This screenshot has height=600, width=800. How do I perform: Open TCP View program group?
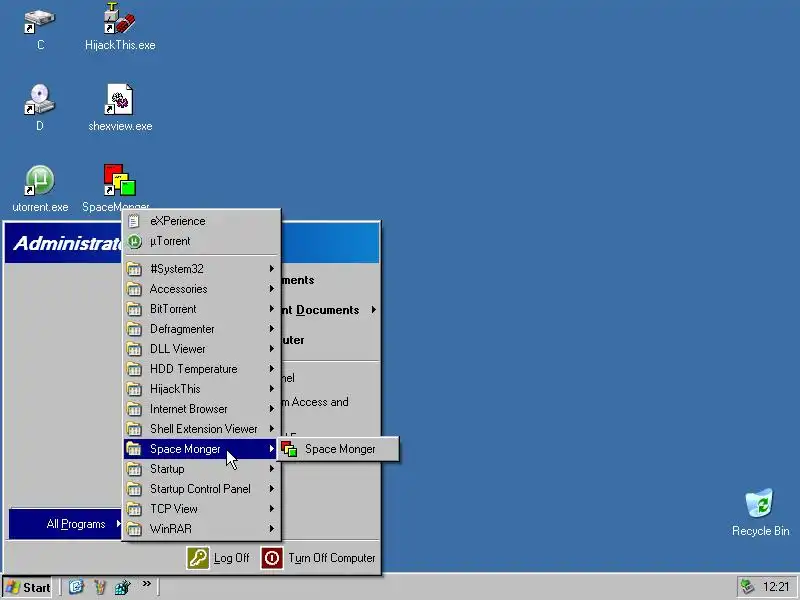click(202, 509)
